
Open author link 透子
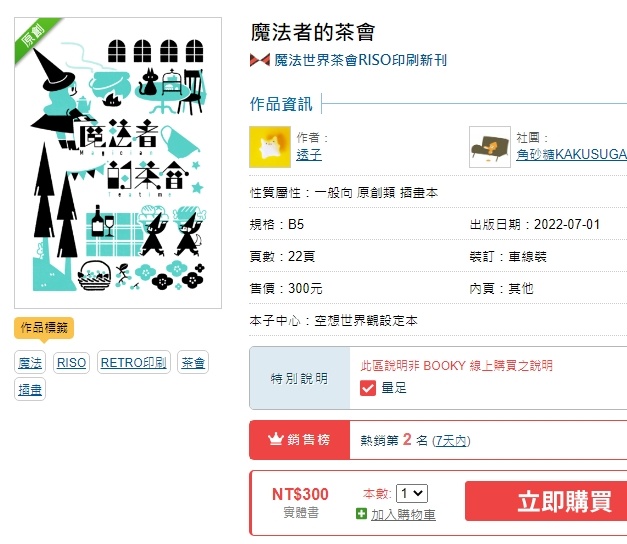tap(309, 154)
